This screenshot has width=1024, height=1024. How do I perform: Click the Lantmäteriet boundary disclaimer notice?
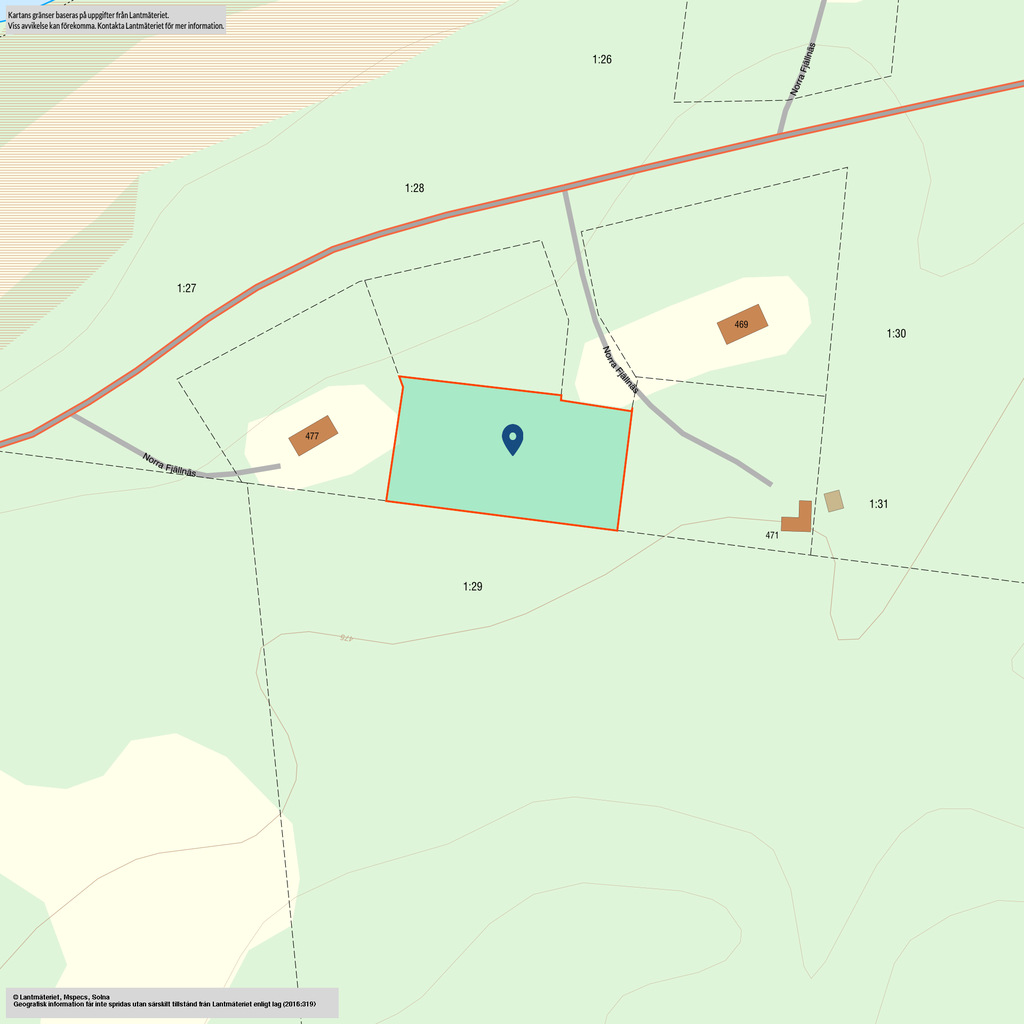[115, 21]
